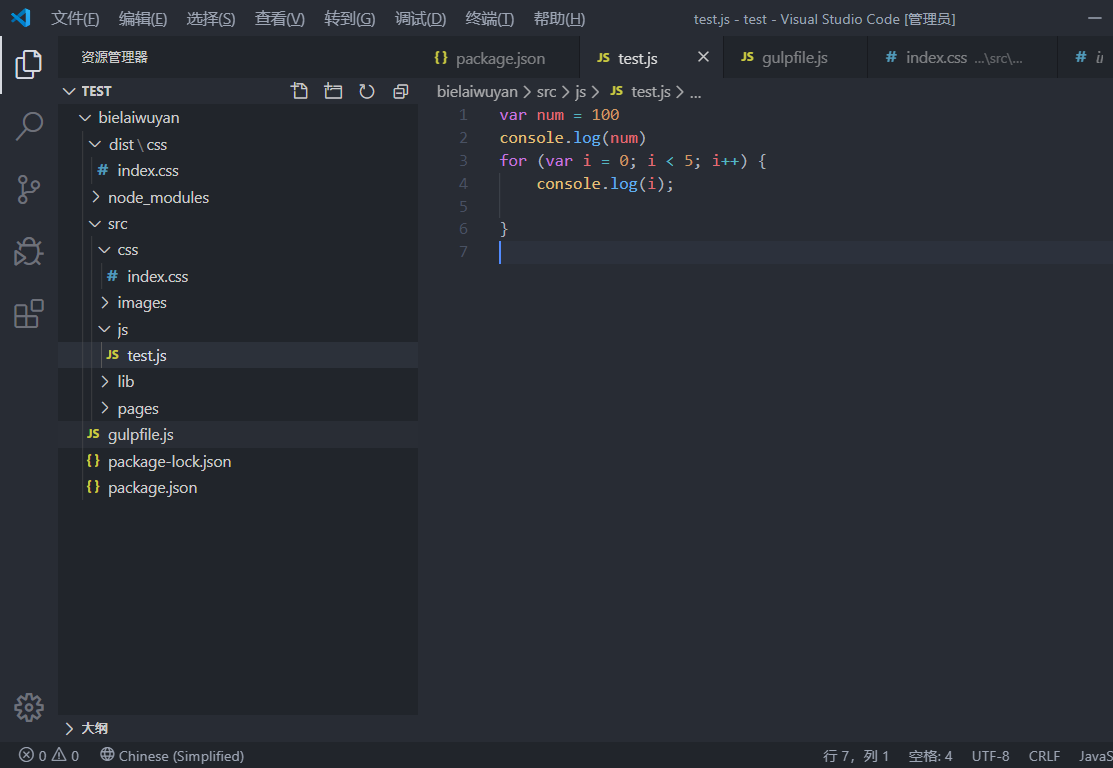The height and width of the screenshot is (768, 1113).
Task: Close the test.js editor tab
Action: (703, 57)
